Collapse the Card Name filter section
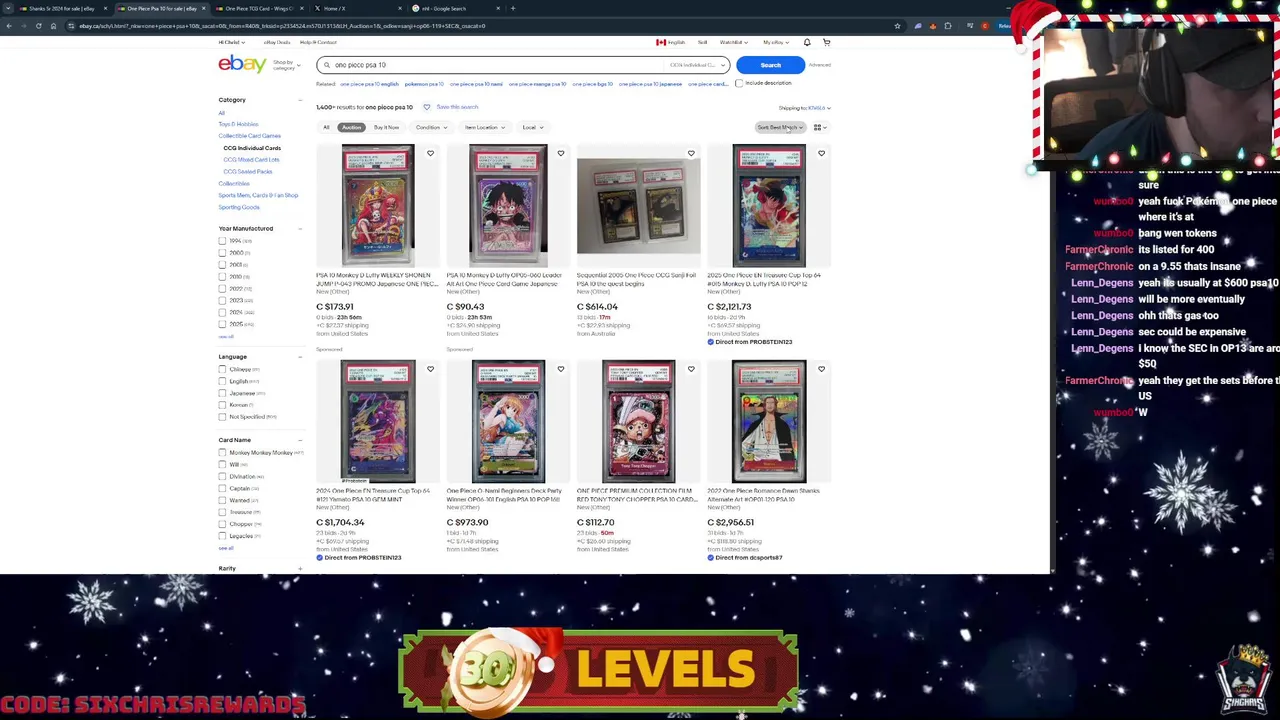Viewport: 1280px width, 720px height. pyautogui.click(x=300, y=440)
